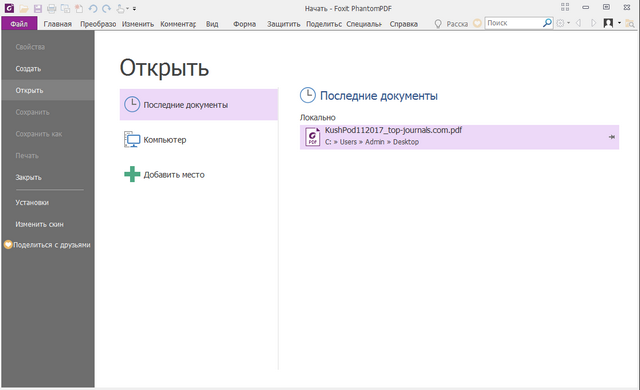The width and height of the screenshot is (640, 390).
Task: Expand the customize quick access toolbar arrow
Action: (x=134, y=9)
